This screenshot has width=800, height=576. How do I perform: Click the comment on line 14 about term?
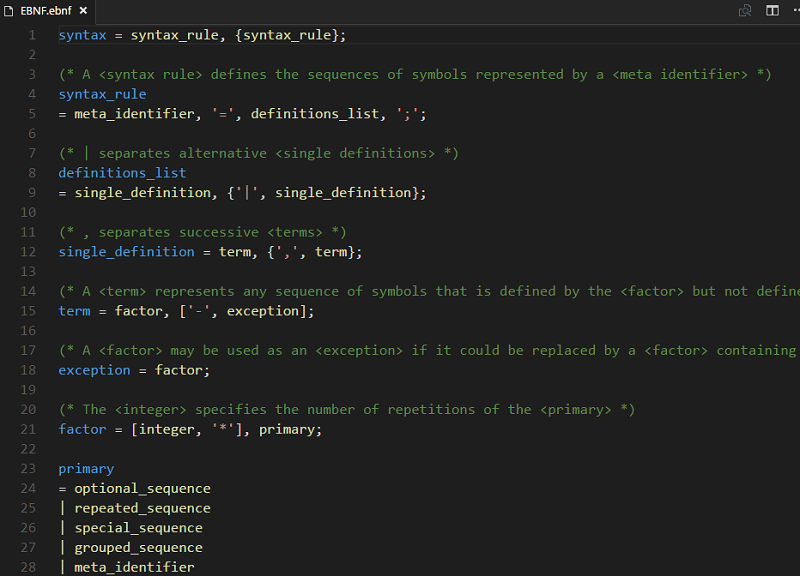[x=429, y=291]
